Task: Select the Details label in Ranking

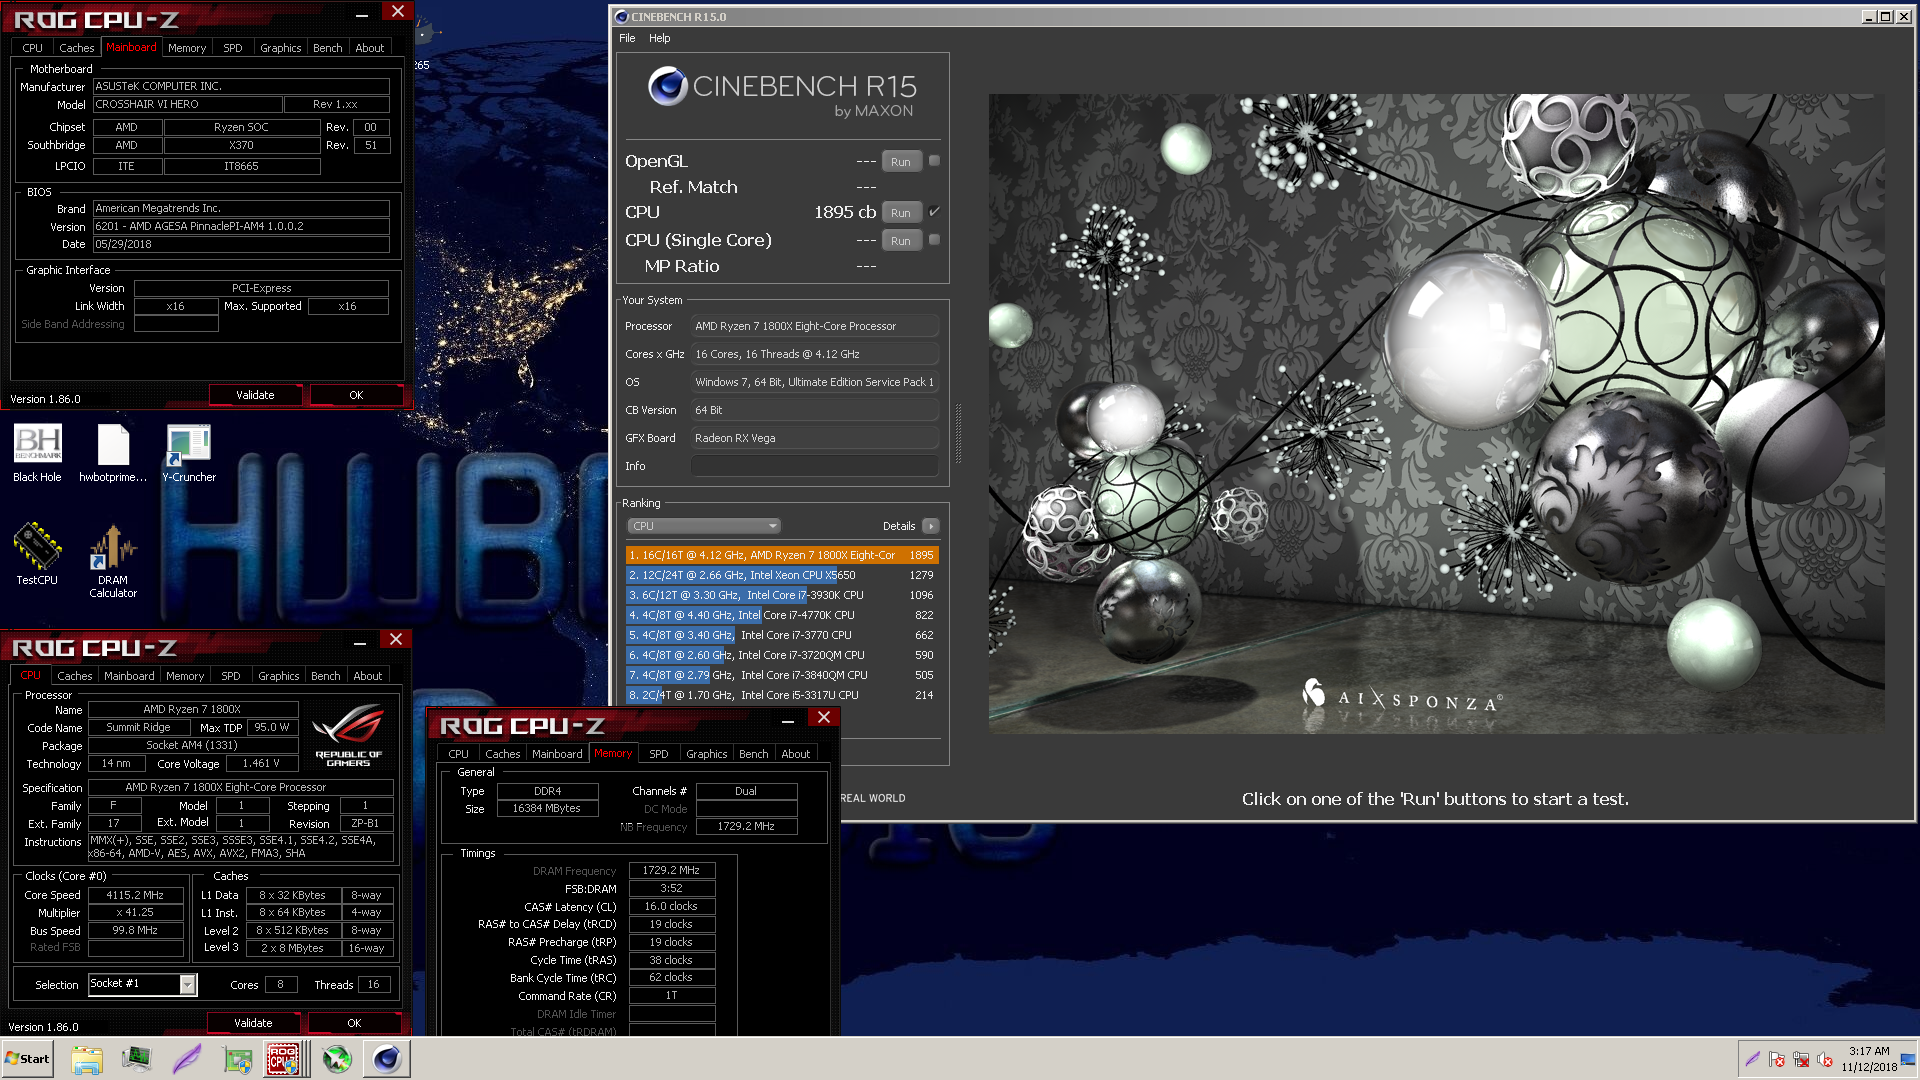Action: (898, 526)
